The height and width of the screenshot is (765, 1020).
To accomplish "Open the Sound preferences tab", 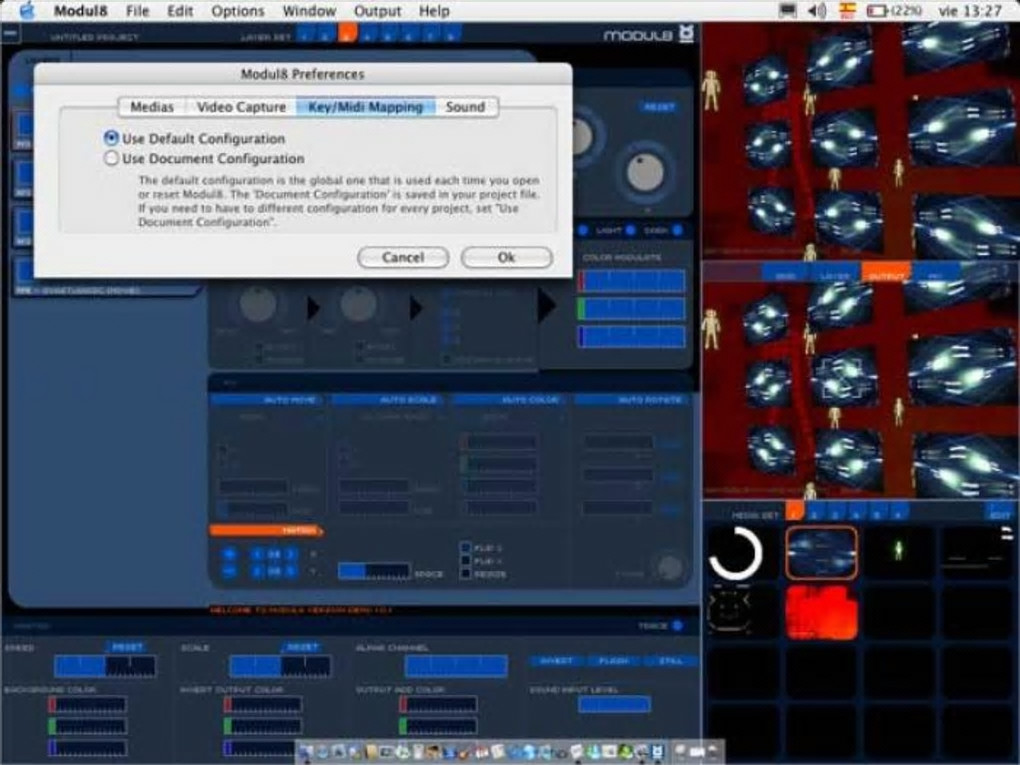I will (466, 107).
